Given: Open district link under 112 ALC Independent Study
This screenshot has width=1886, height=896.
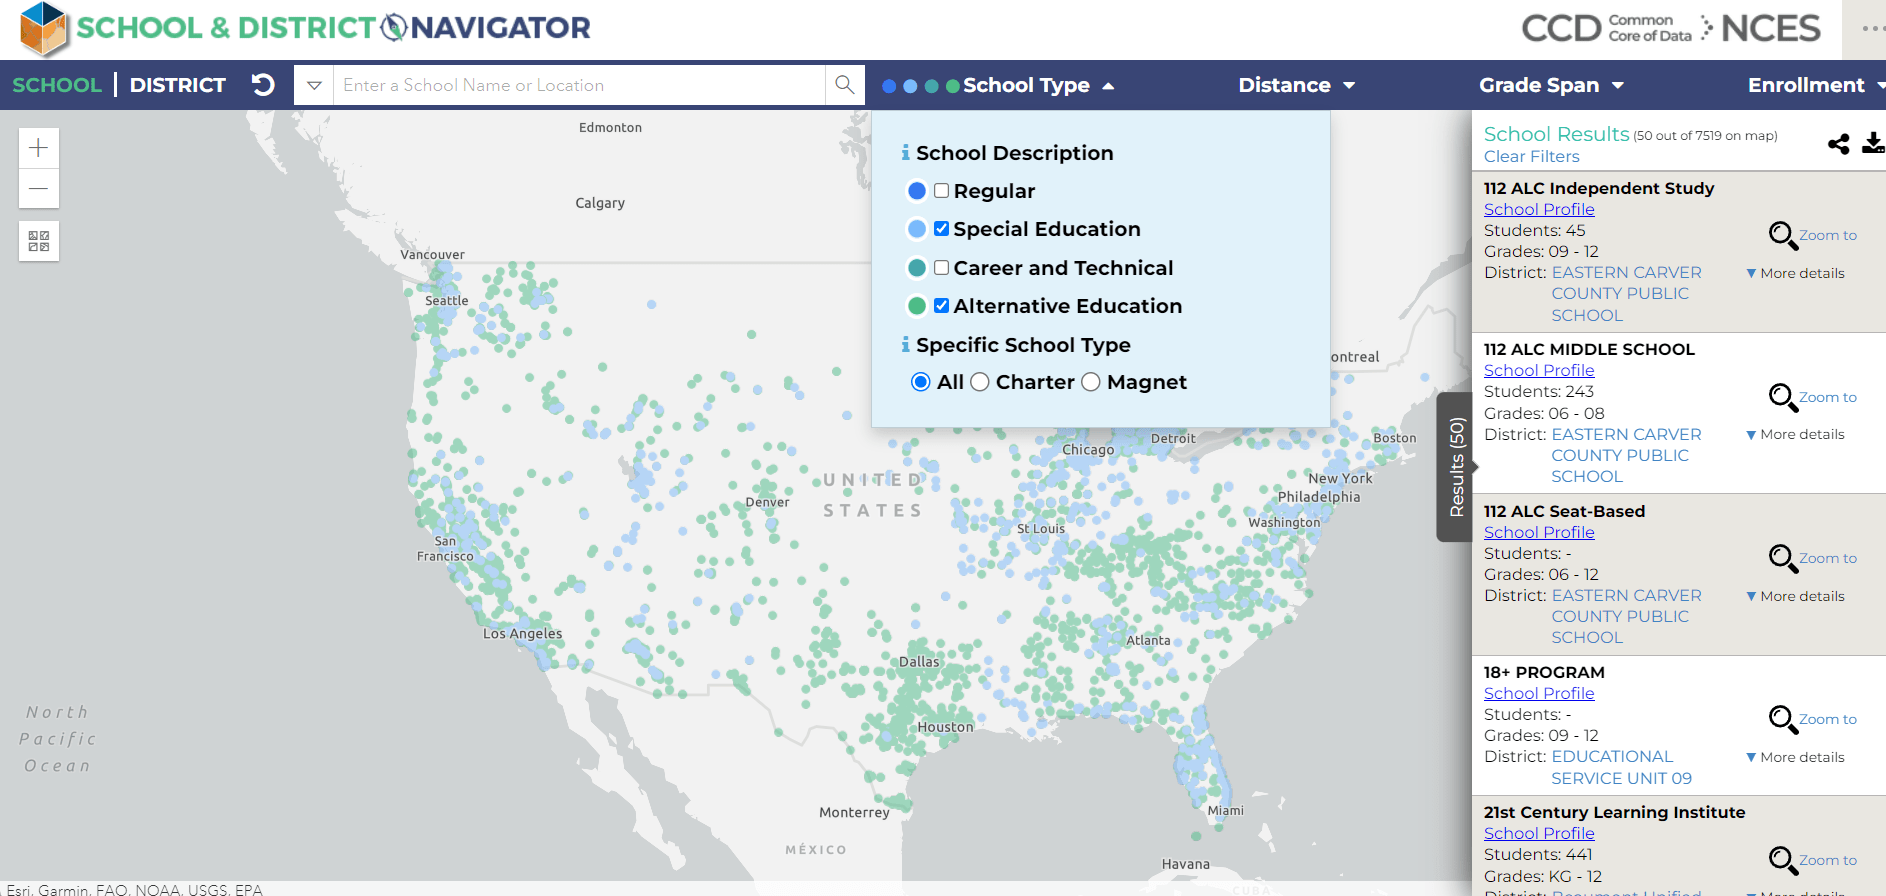Looking at the screenshot, I should (1626, 293).
